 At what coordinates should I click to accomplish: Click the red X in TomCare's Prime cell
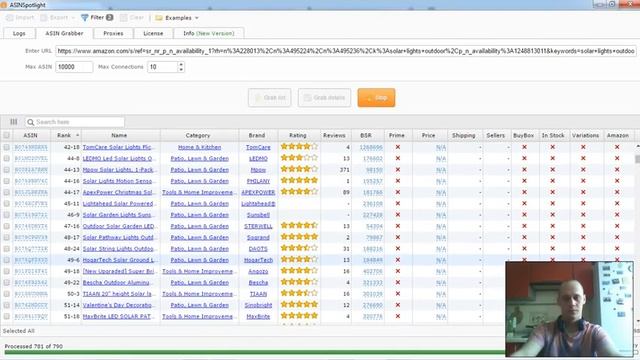pos(398,147)
